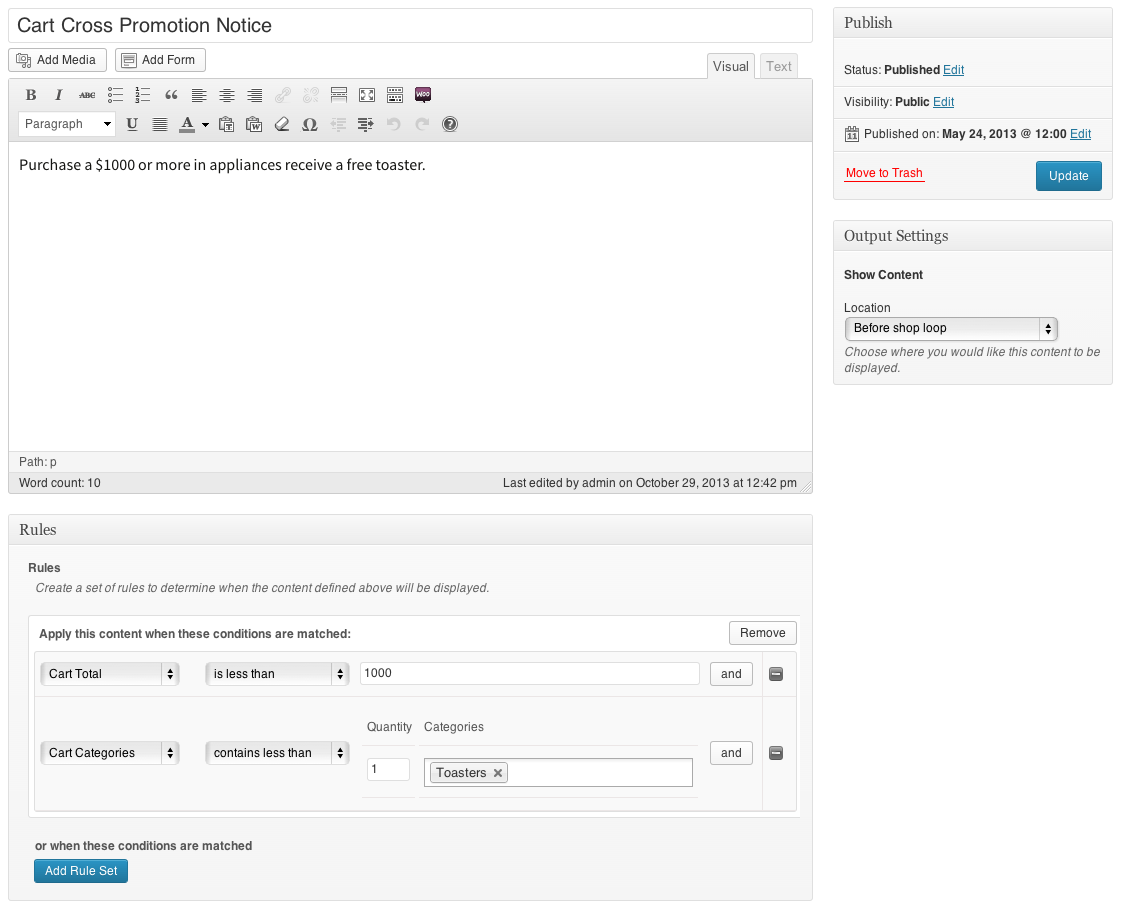
Task: Edit the Published on date
Action: tap(1080, 134)
